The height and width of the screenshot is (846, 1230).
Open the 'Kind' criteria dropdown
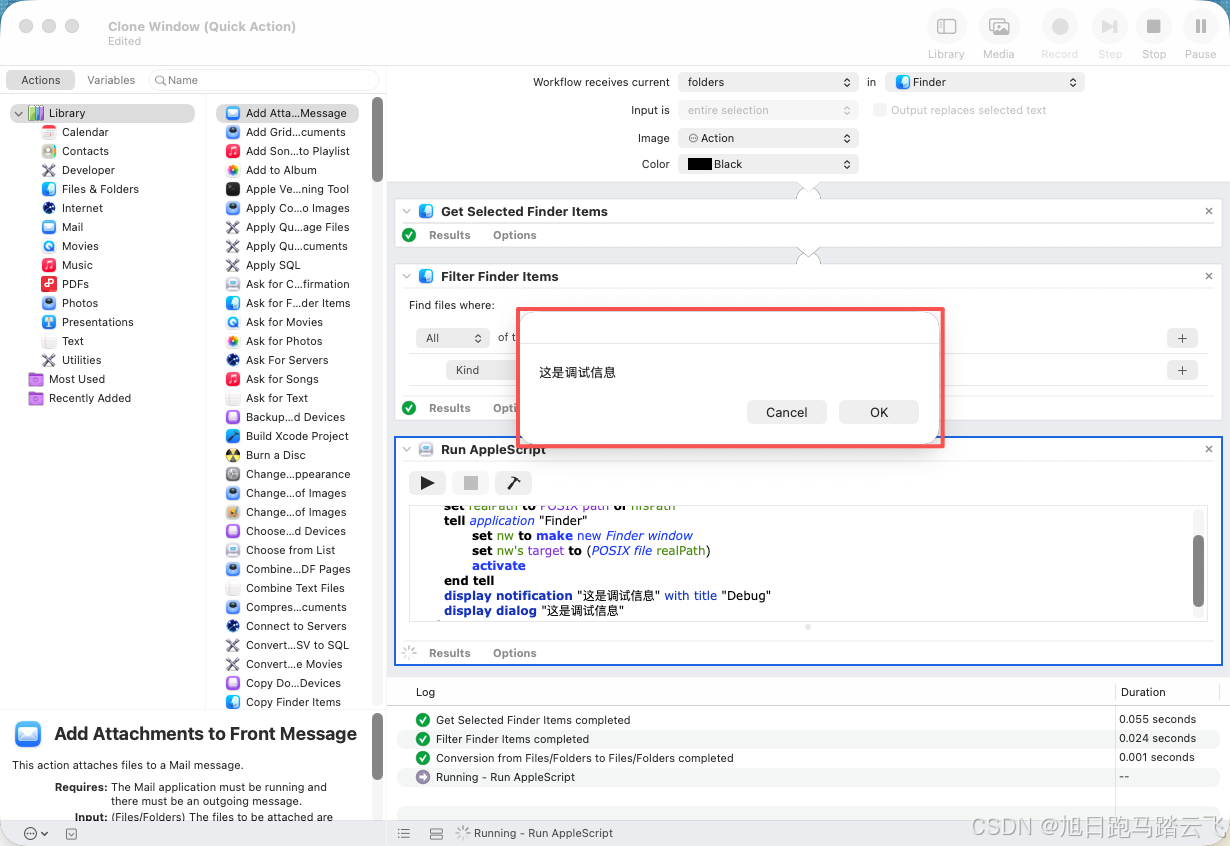[482, 370]
